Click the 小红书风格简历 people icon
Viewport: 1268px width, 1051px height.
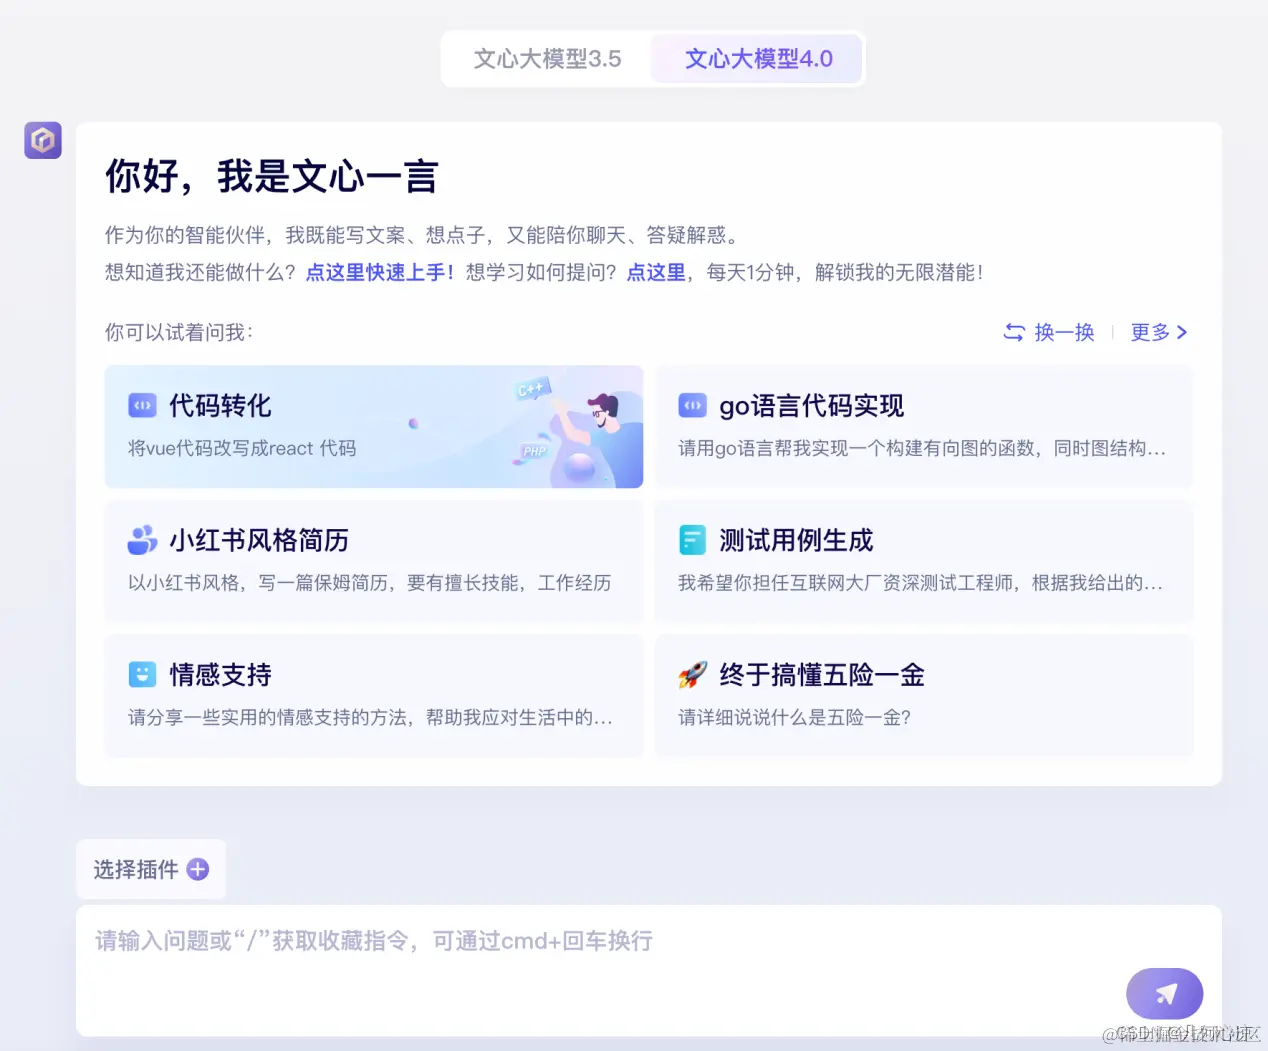(x=143, y=540)
